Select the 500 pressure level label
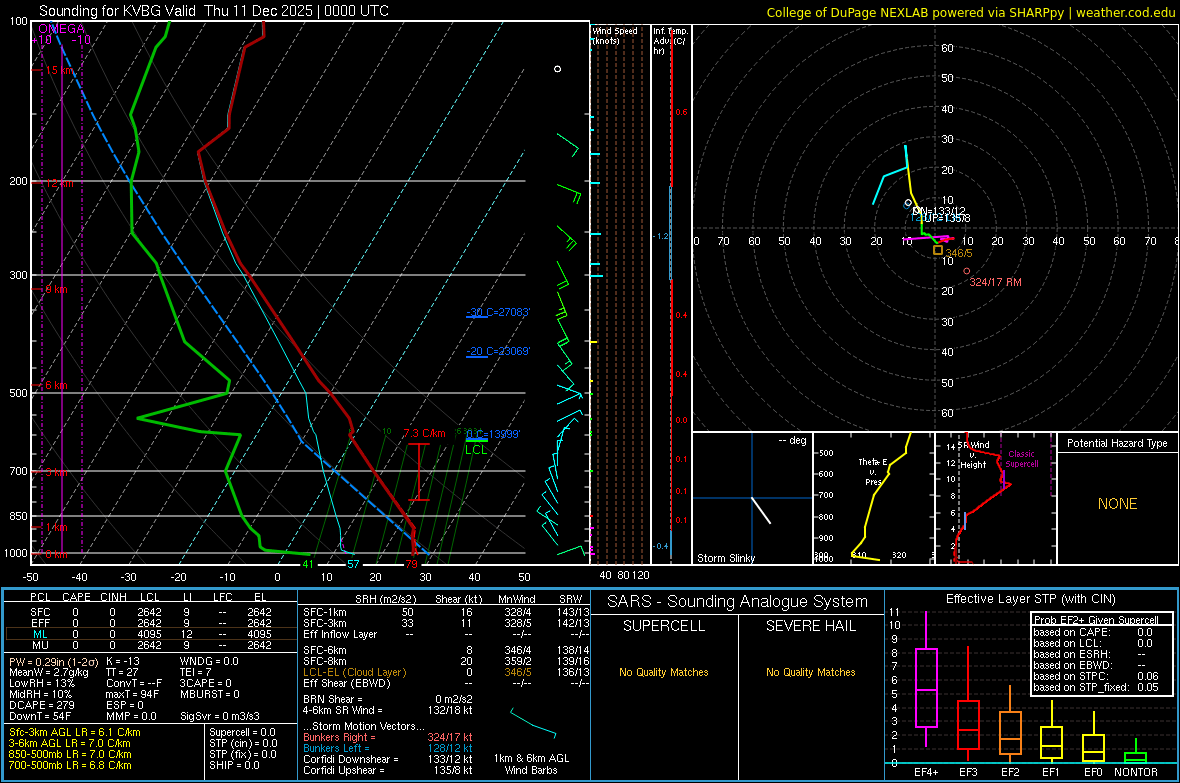 pyautogui.click(x=18, y=393)
